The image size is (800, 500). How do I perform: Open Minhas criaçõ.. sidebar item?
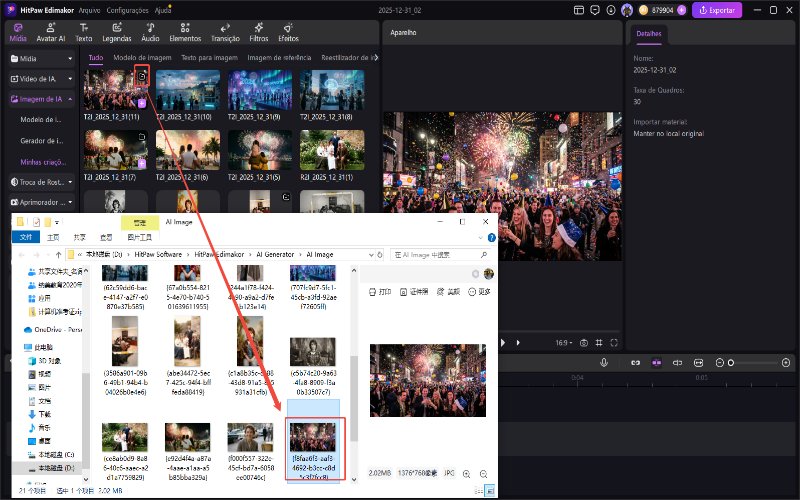[x=43, y=162]
